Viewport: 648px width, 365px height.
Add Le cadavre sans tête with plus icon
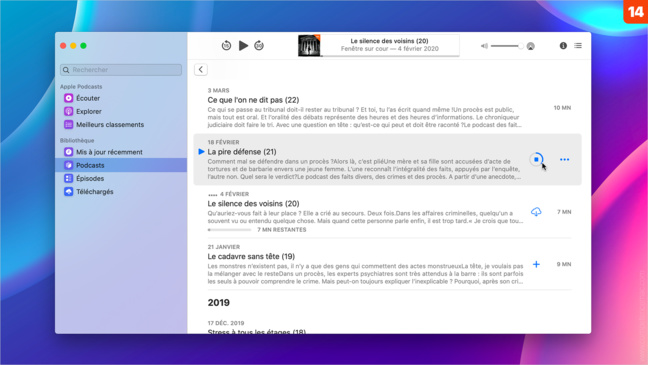tap(536, 264)
